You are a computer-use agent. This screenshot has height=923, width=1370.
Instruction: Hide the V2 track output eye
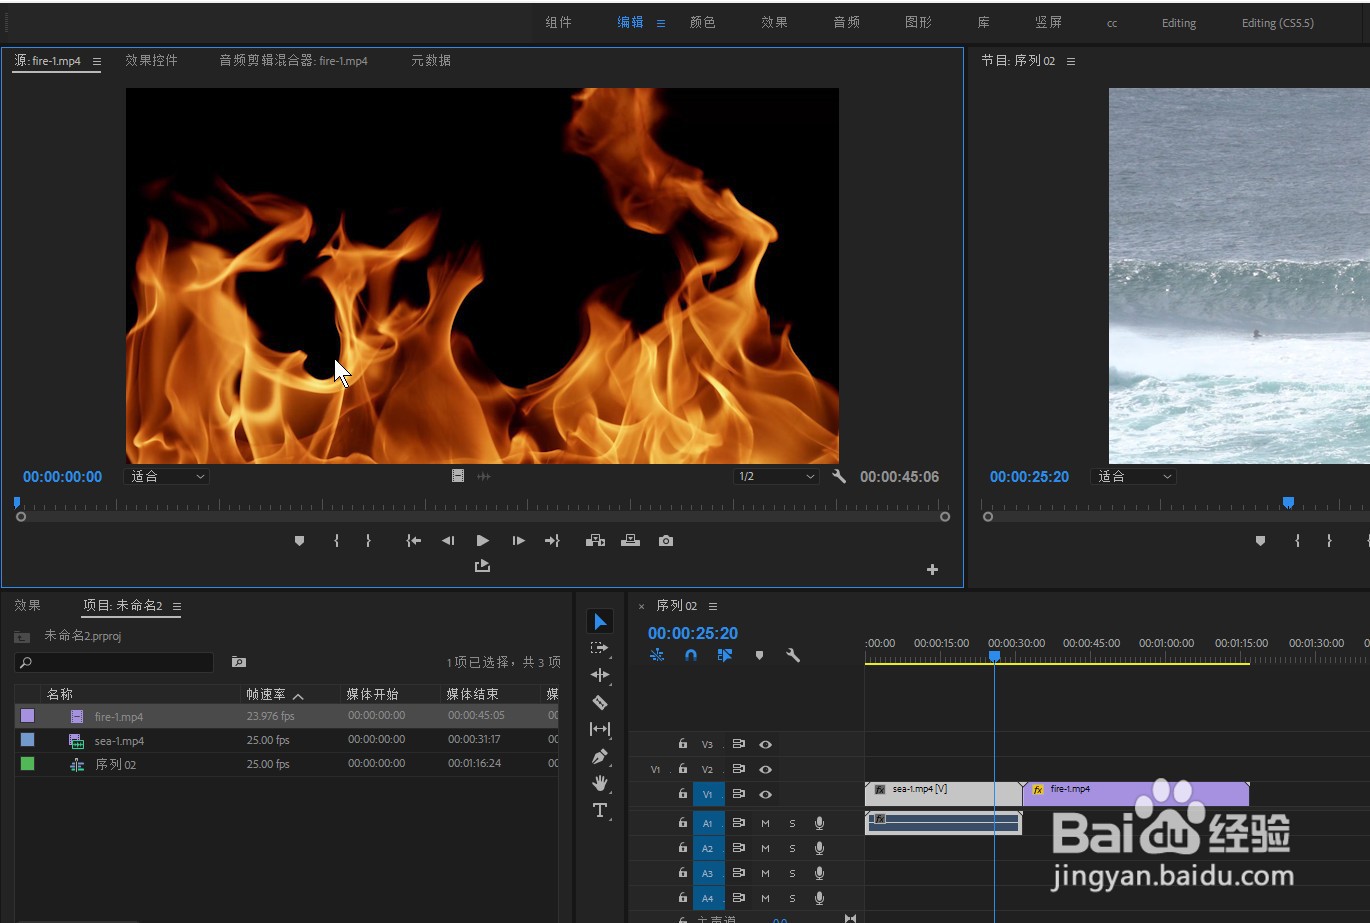[x=765, y=770]
